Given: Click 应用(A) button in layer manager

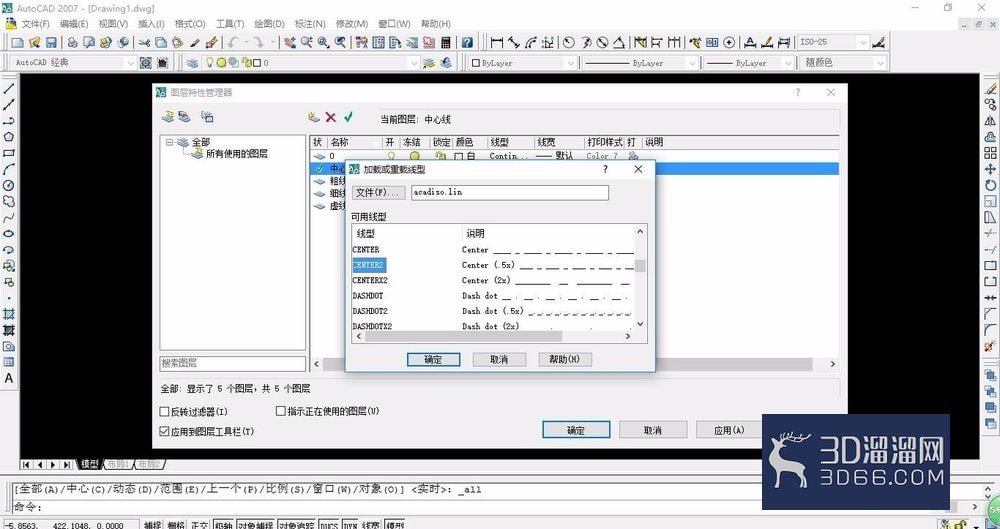Looking at the screenshot, I should 729,429.
